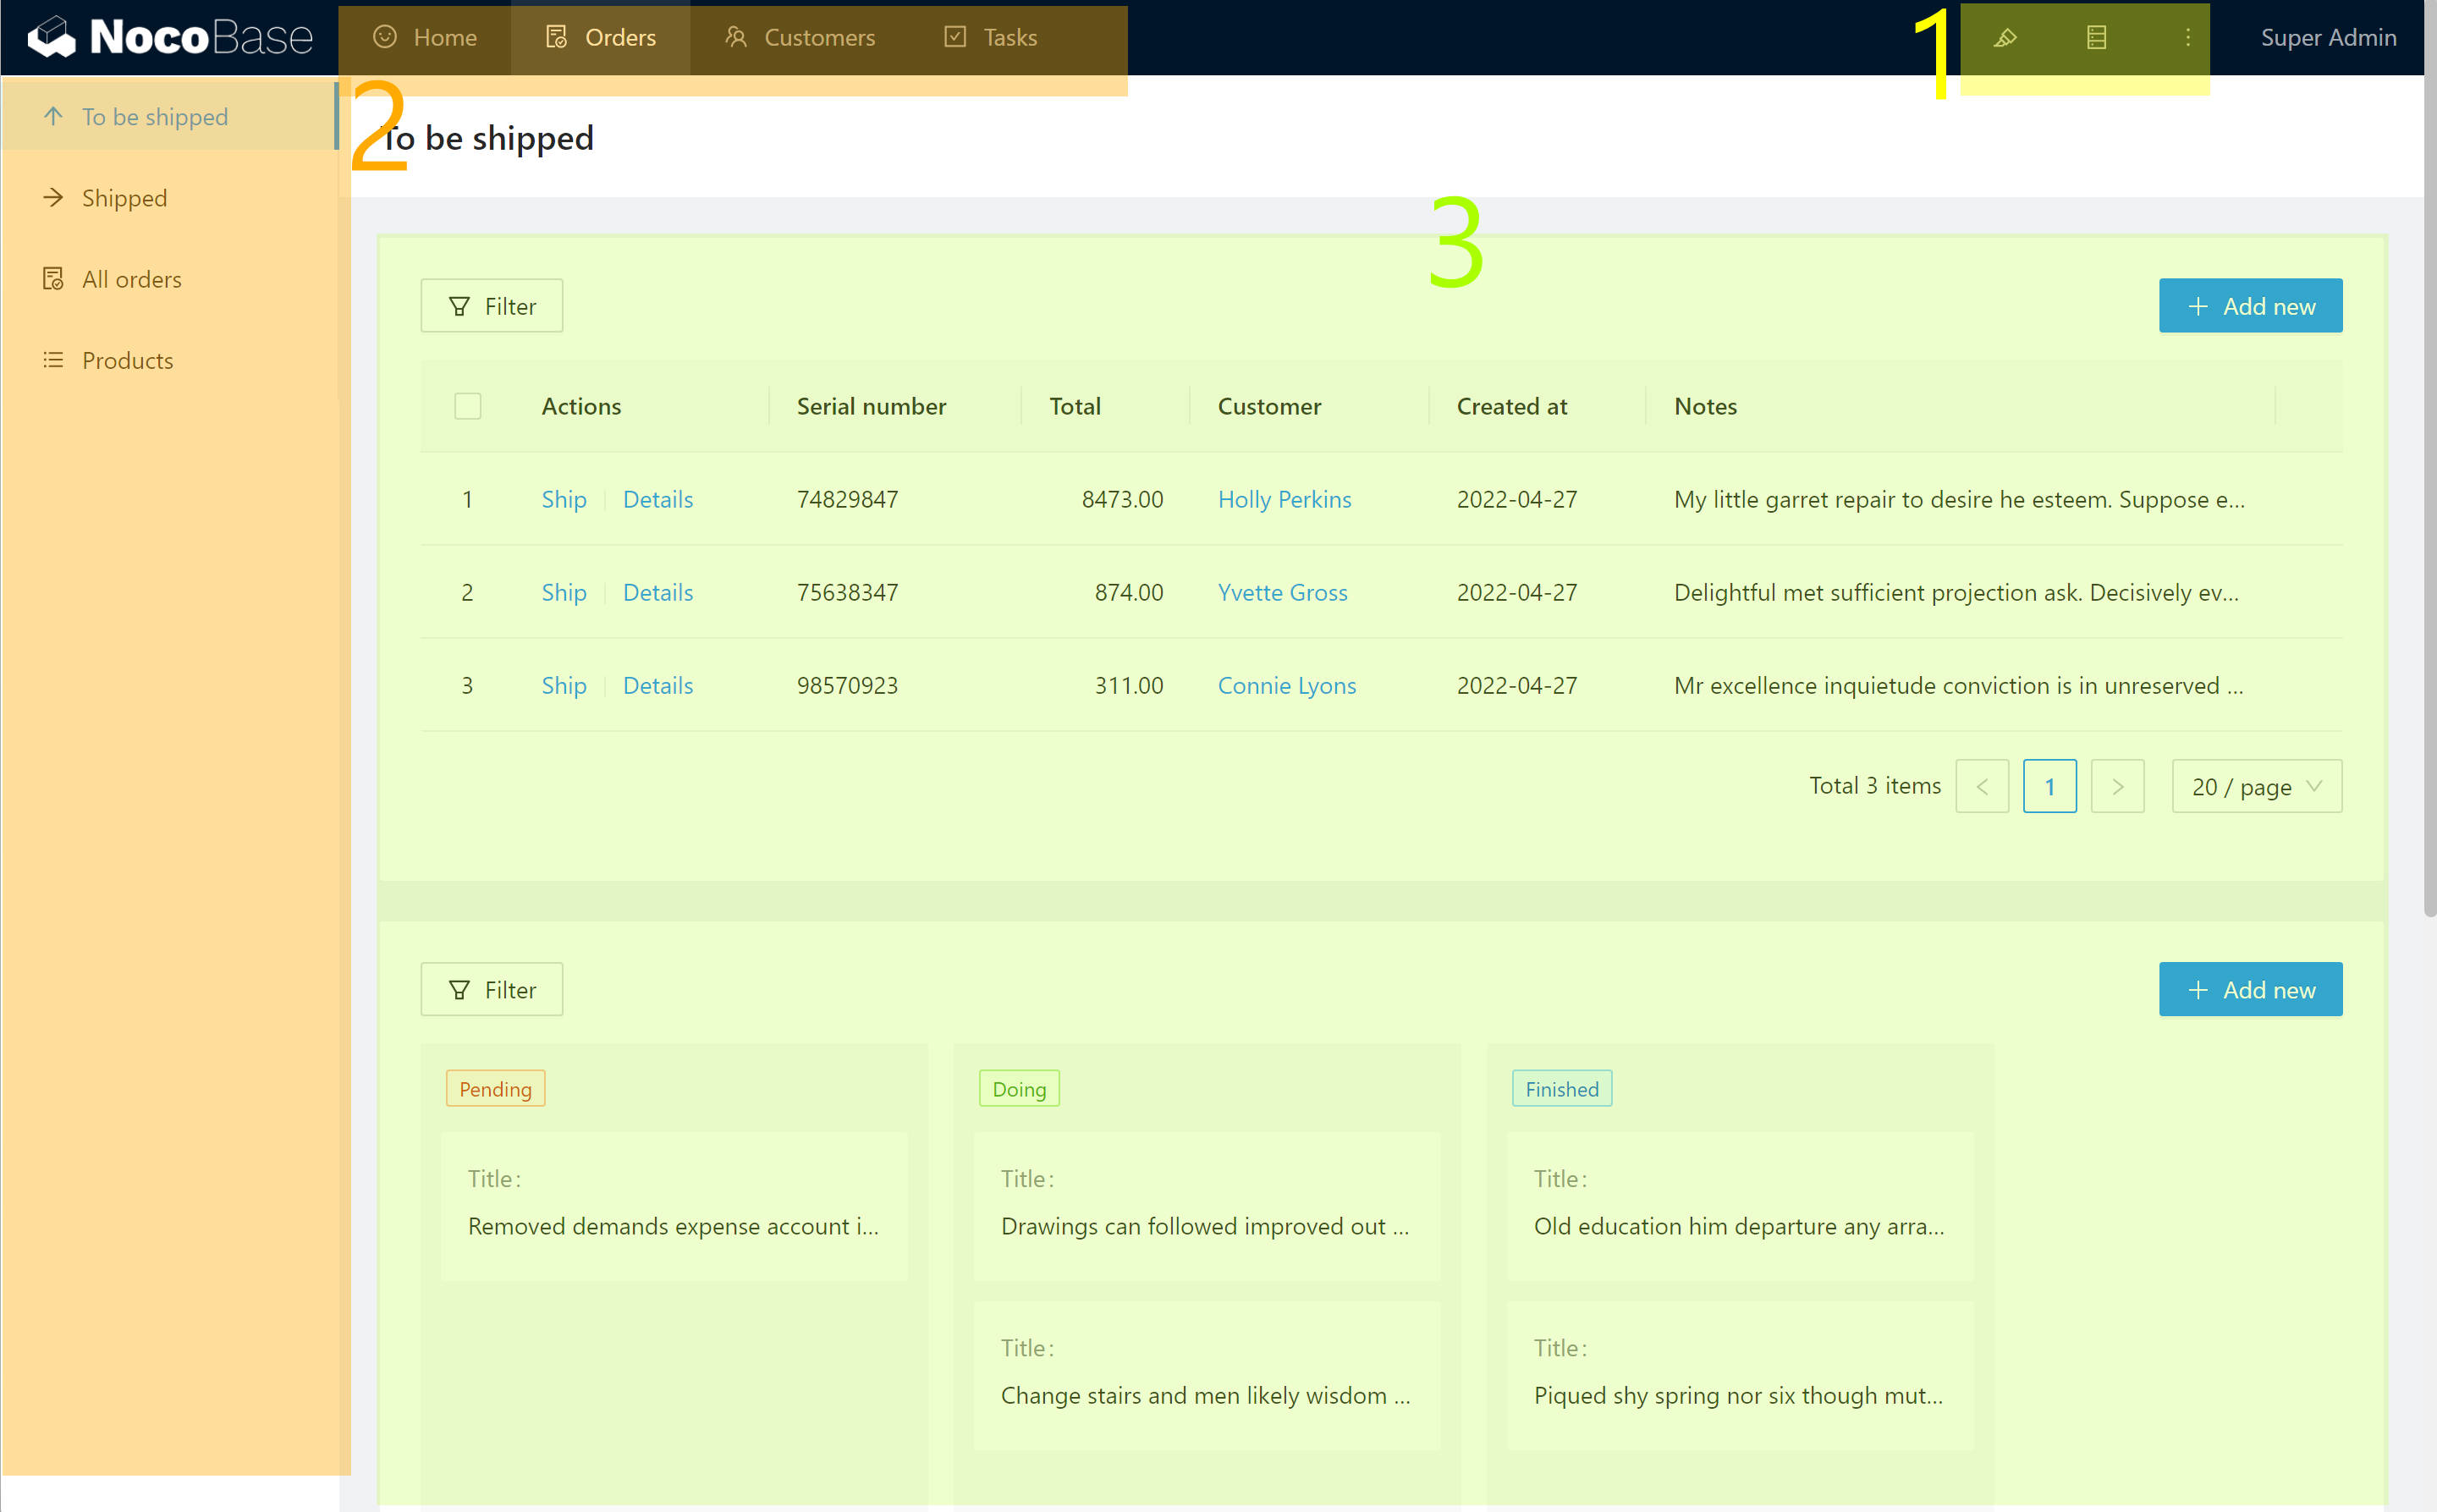
Task: Open Products list in sidebar
Action: (x=127, y=360)
